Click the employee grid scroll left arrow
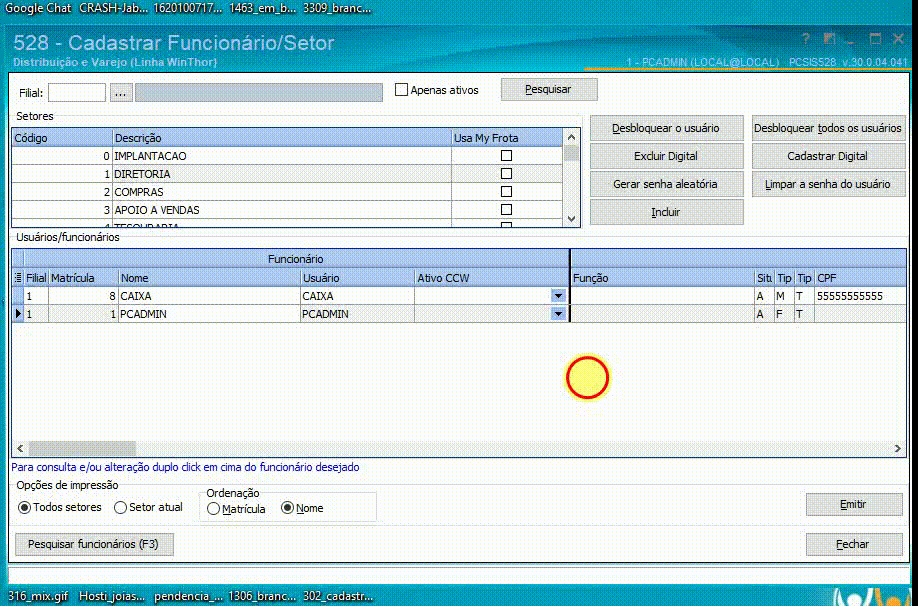 point(20,448)
